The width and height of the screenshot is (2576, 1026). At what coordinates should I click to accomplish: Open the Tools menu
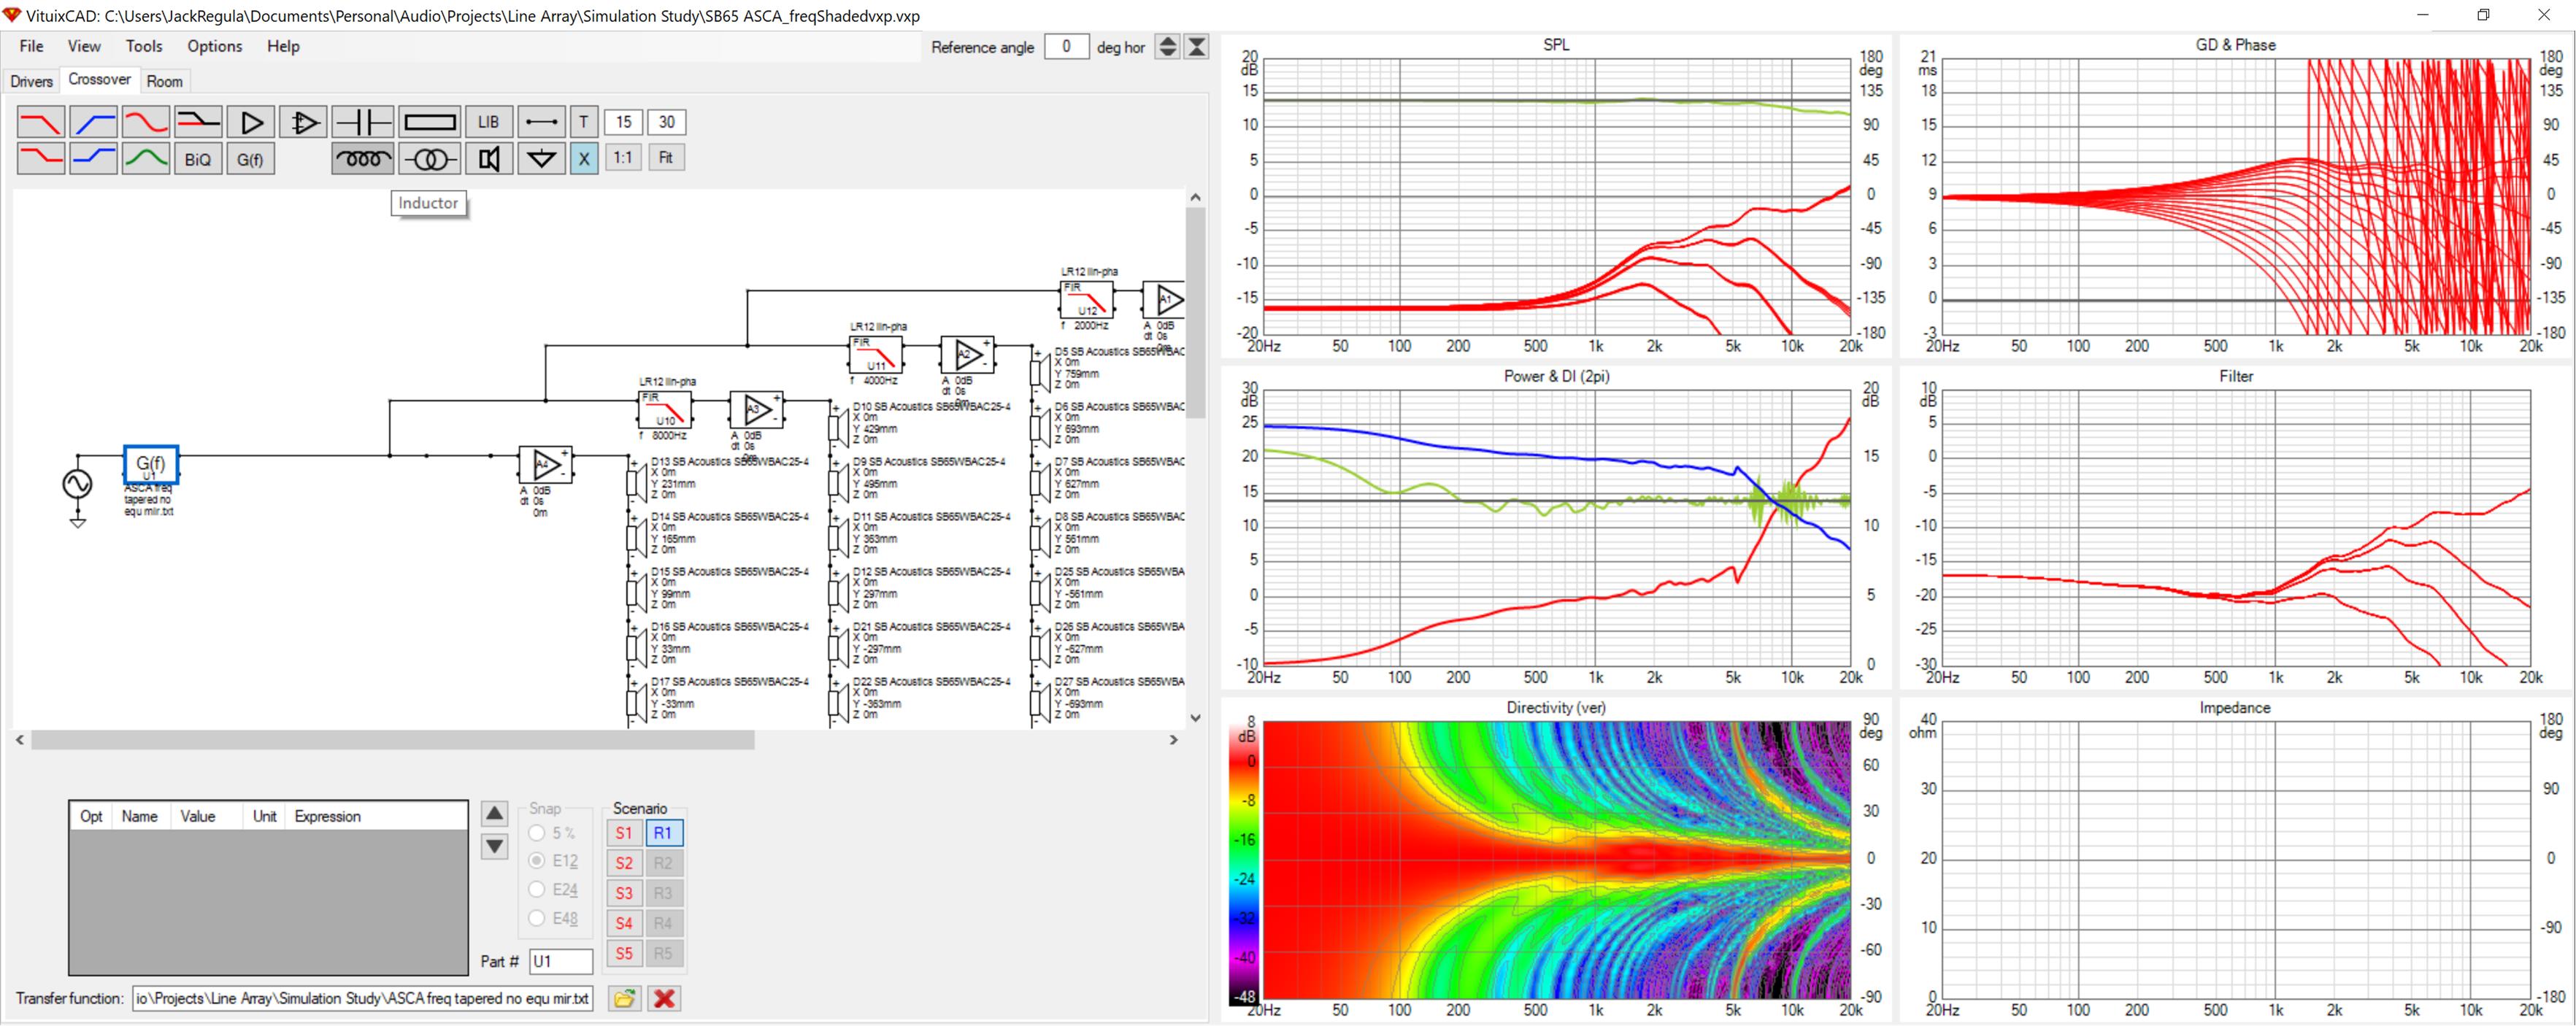click(x=144, y=46)
